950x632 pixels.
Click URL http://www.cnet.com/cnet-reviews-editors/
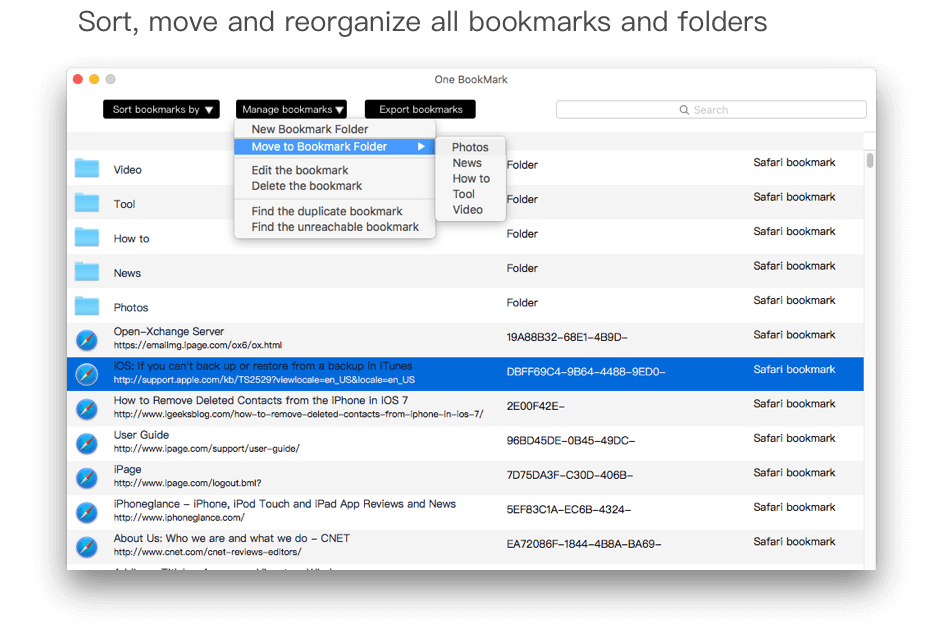(207, 553)
